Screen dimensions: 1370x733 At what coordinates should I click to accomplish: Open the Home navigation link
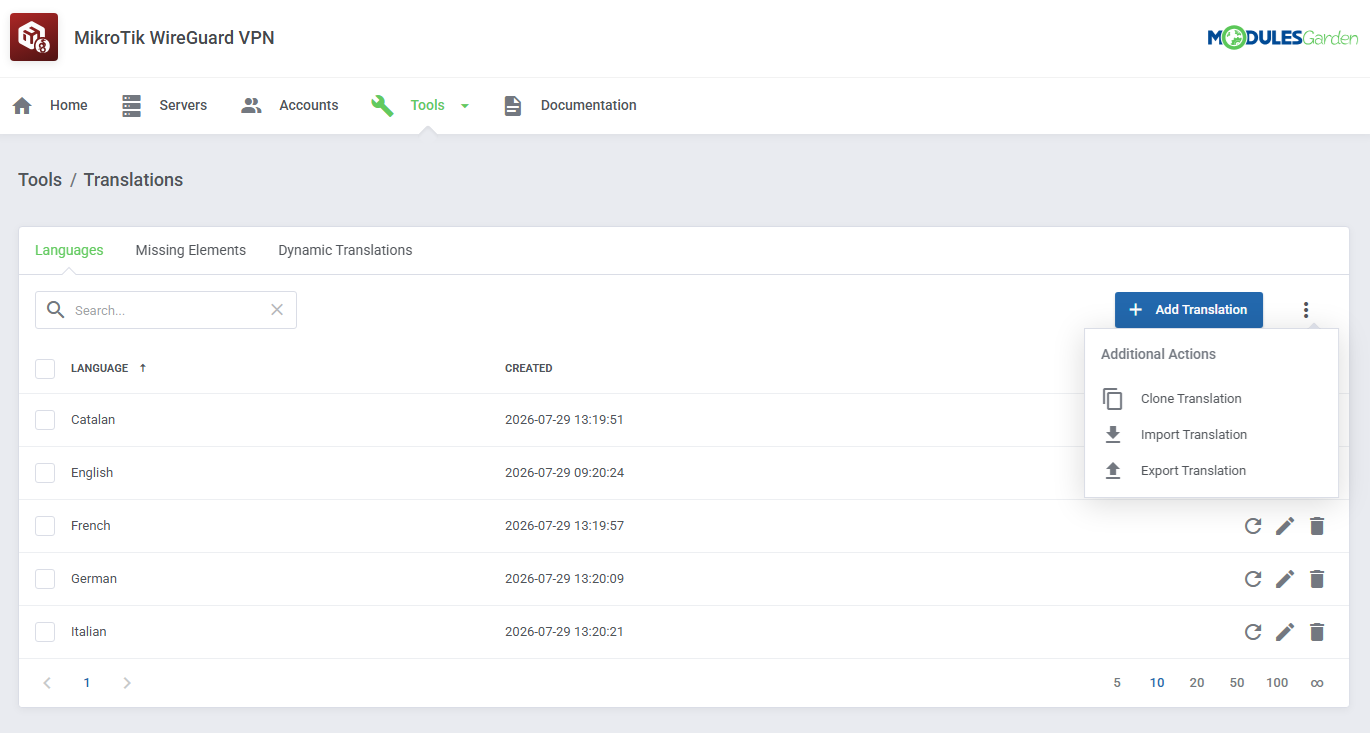[69, 105]
